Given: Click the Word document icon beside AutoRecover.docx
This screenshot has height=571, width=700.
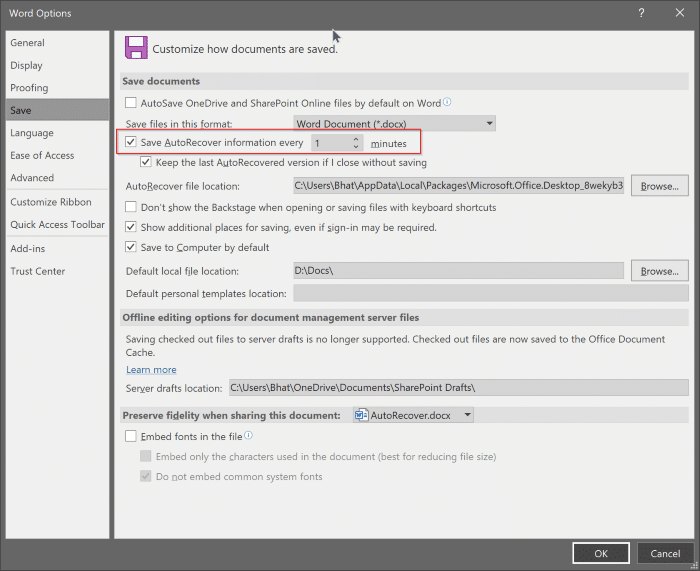Looking at the screenshot, I should click(x=361, y=415).
